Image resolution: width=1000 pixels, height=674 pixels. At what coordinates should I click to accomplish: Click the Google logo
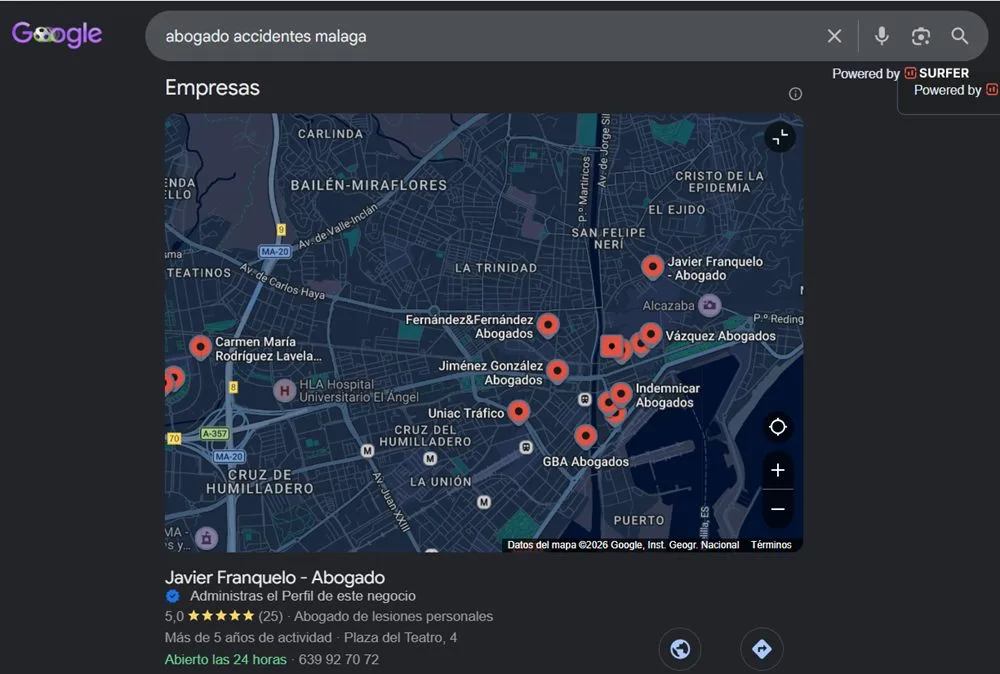(x=57, y=34)
